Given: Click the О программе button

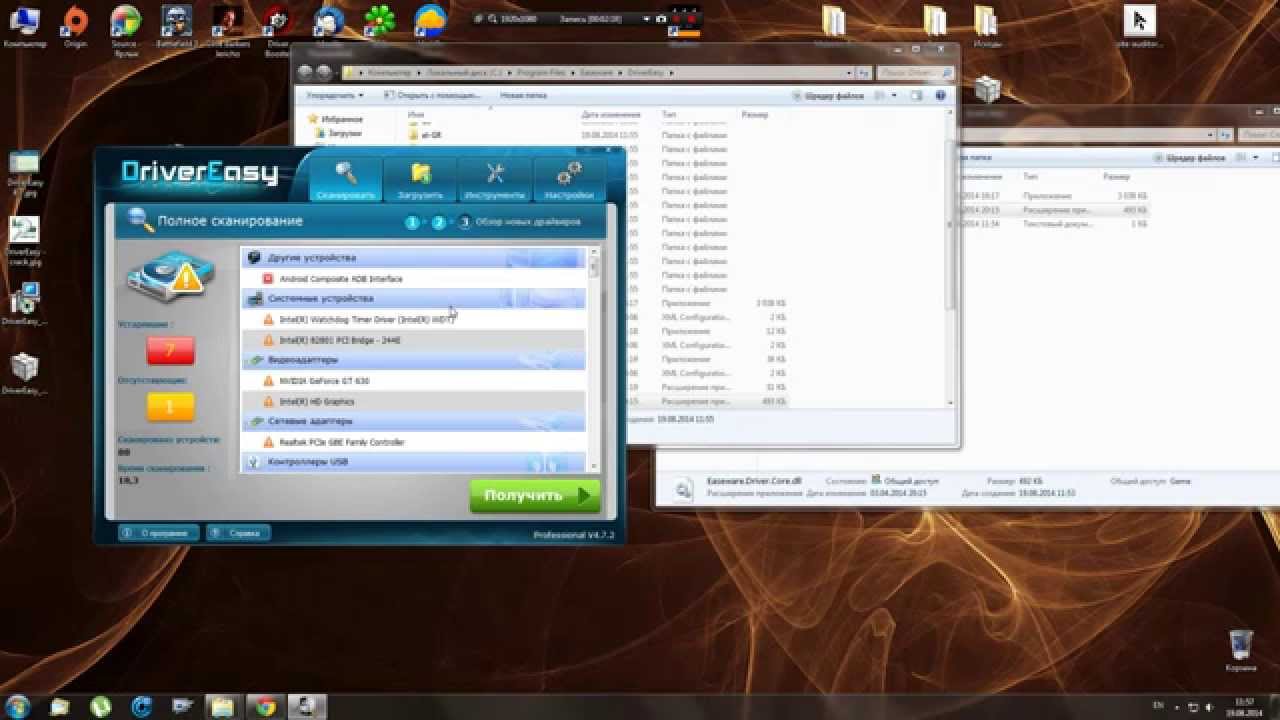Looking at the screenshot, I should (x=159, y=533).
